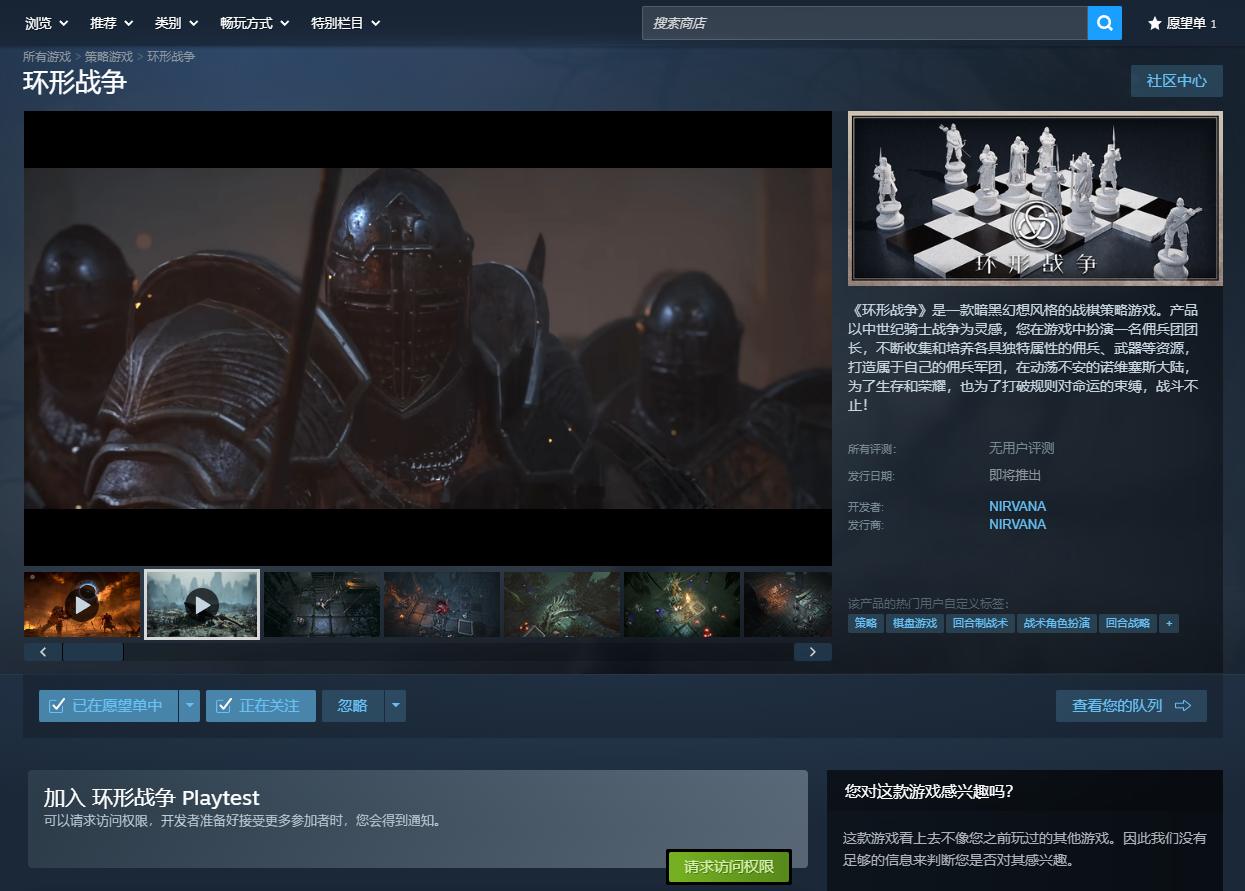The image size is (1245, 891).
Task: Click the chess-board game header image
Action: click(x=1035, y=198)
